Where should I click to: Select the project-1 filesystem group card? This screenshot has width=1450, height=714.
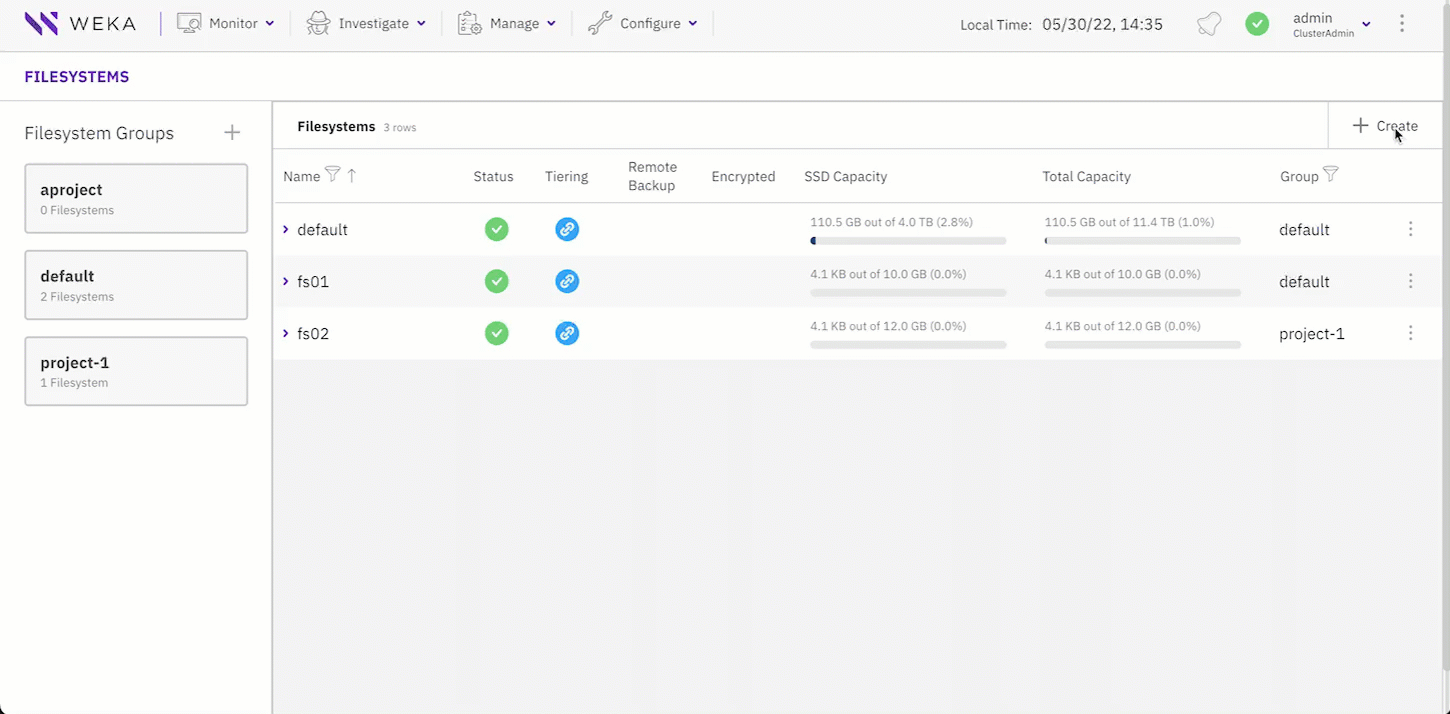click(x=136, y=371)
